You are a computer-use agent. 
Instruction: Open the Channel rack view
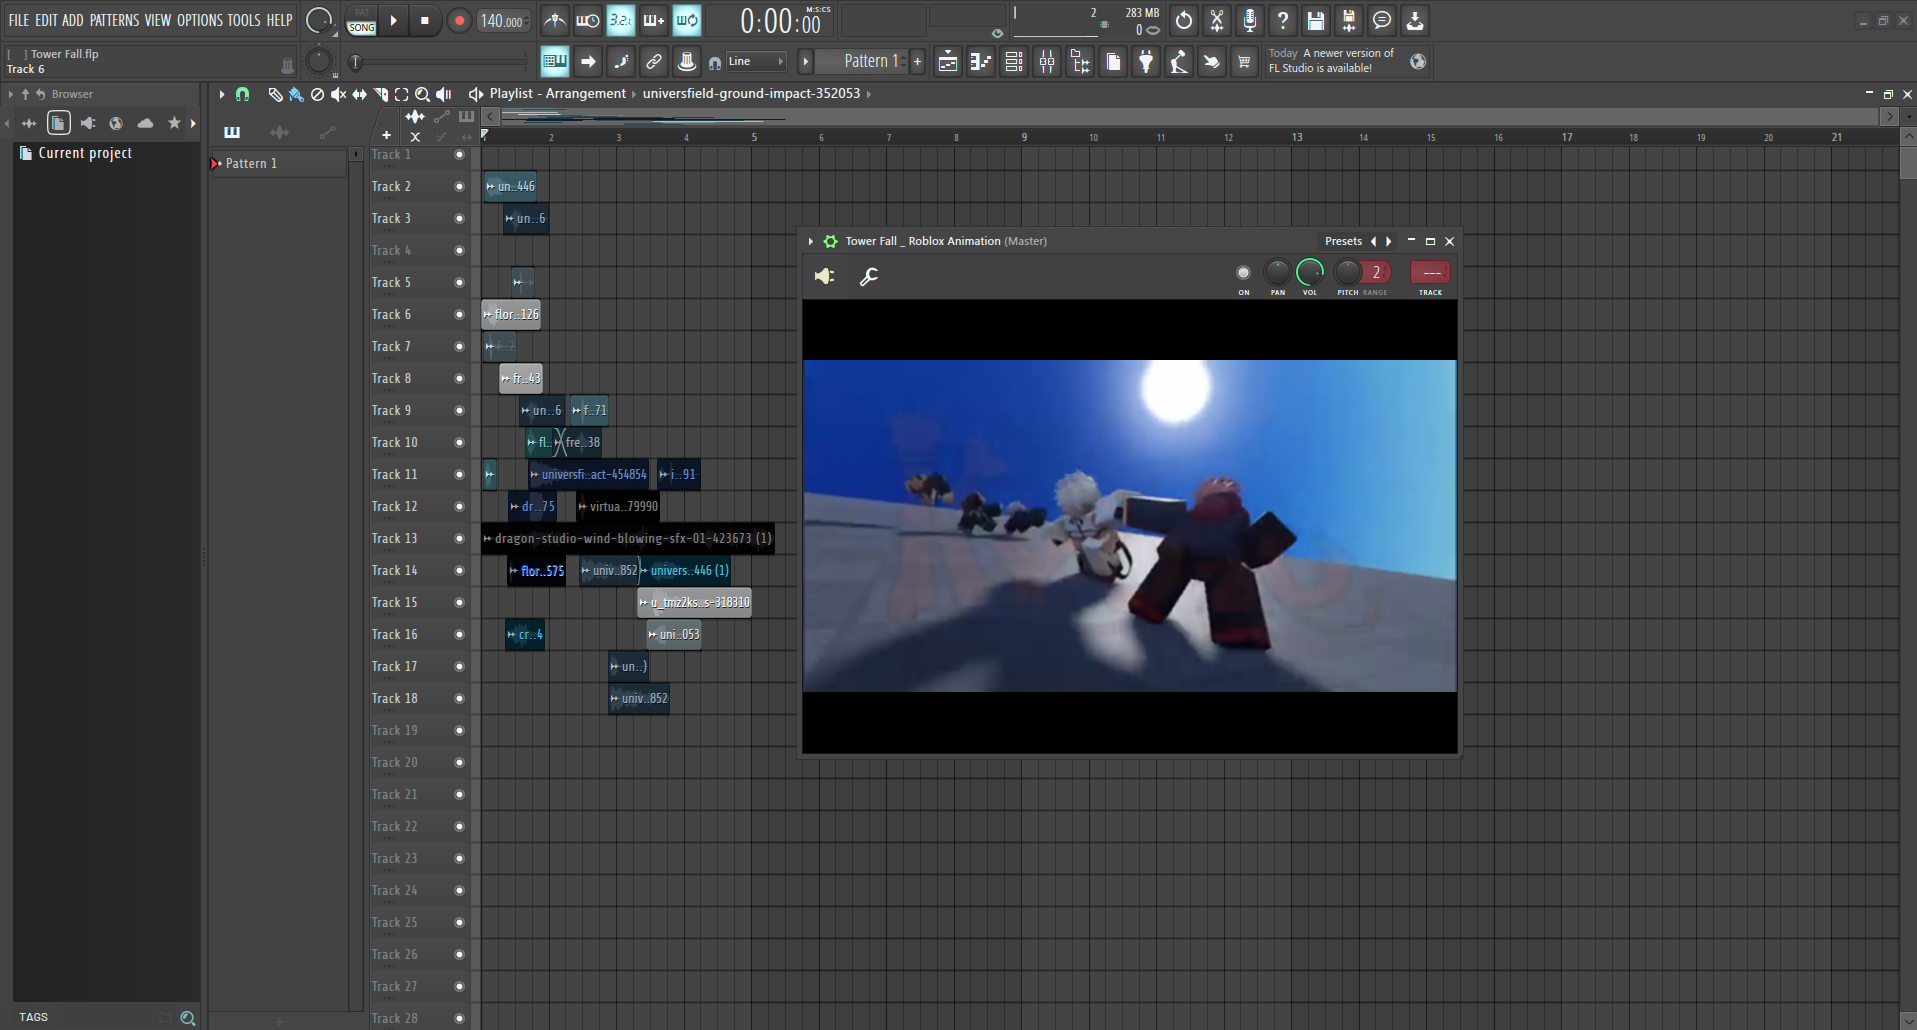[1014, 62]
